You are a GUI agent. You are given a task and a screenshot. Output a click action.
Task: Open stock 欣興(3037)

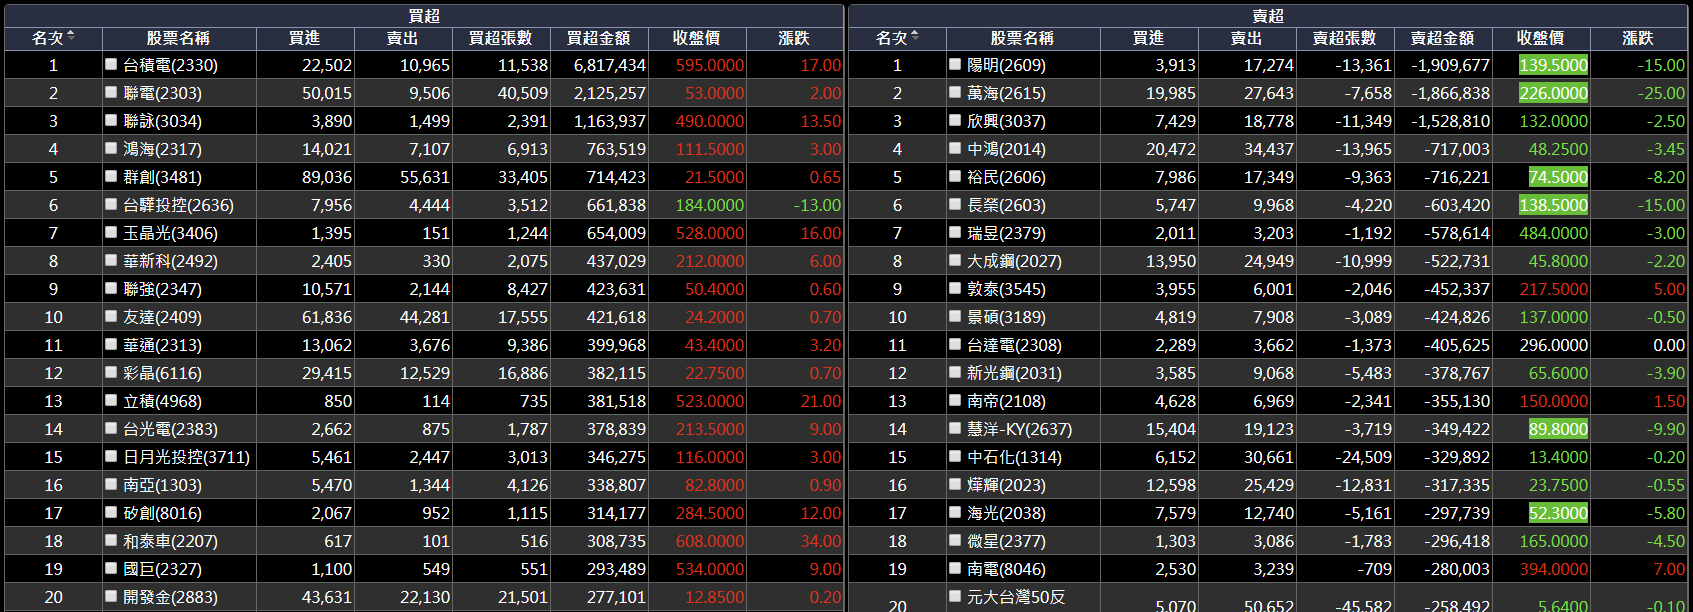[1006, 121]
